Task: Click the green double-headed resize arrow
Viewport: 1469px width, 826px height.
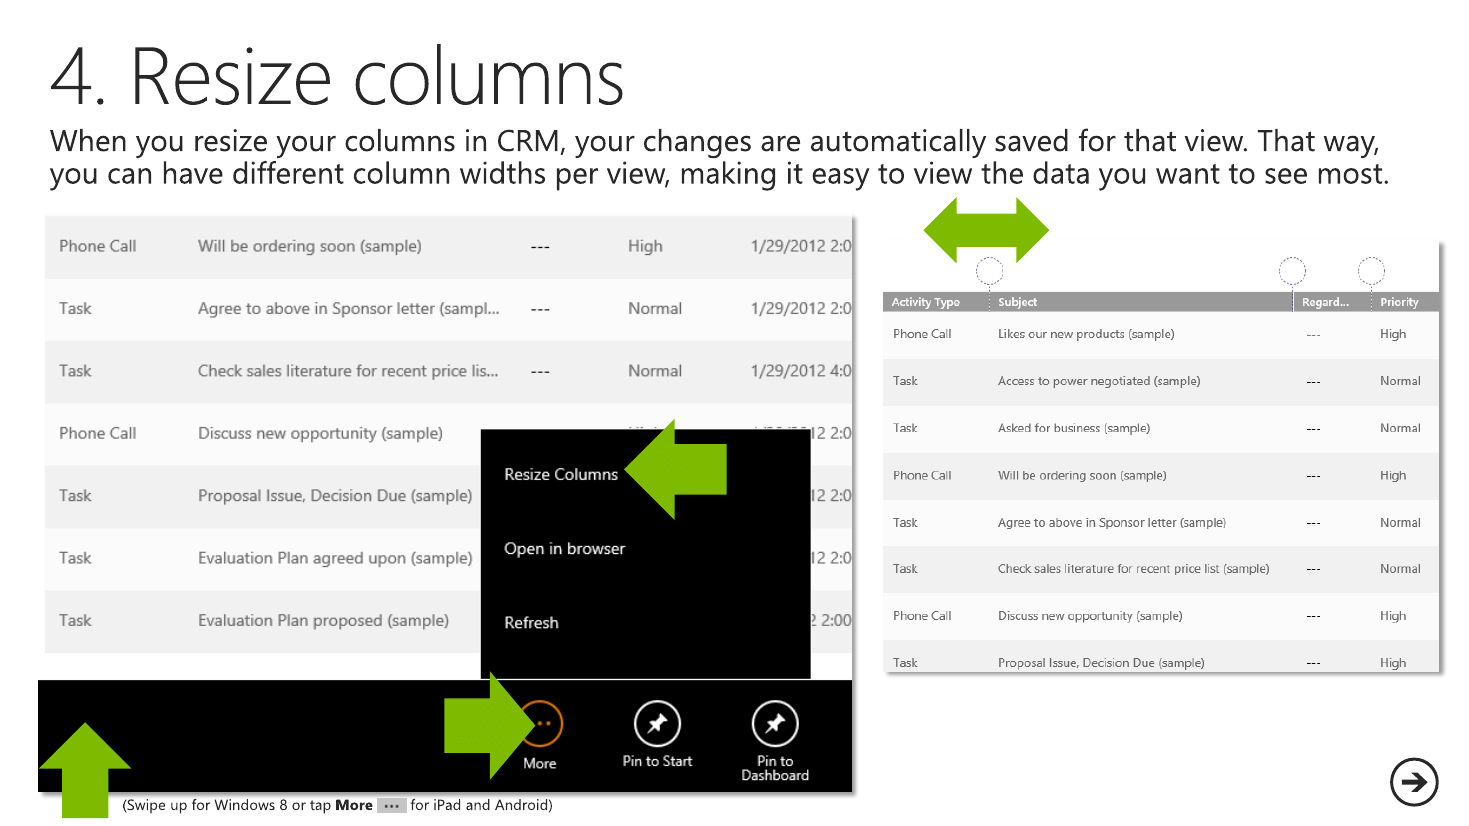Action: tap(985, 230)
